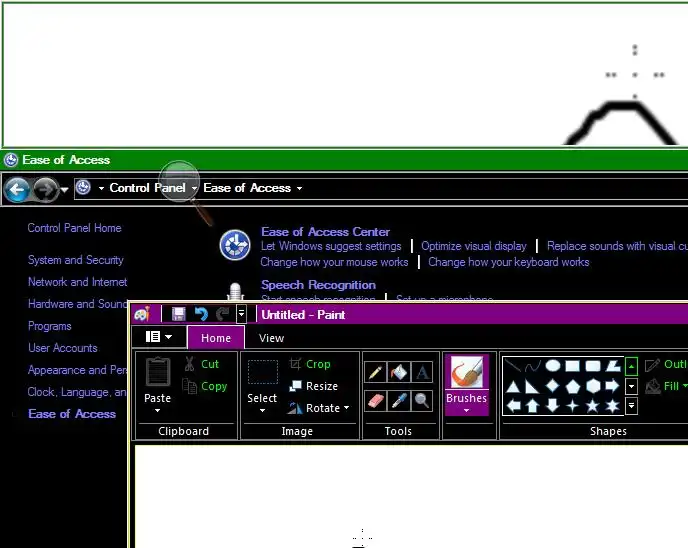
Task: Select the Eraser tool
Action: coord(376,401)
